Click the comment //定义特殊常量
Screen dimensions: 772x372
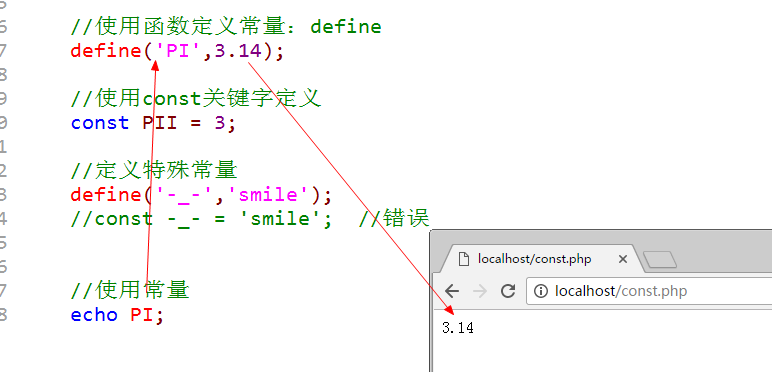coord(154,171)
